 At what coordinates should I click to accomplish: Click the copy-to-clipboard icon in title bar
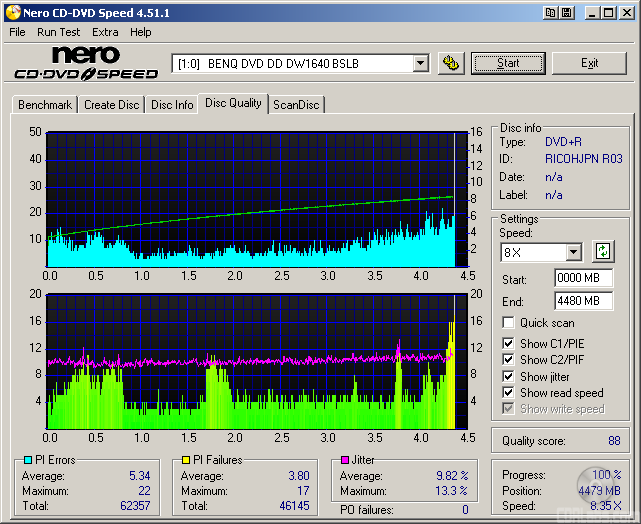coord(551,12)
